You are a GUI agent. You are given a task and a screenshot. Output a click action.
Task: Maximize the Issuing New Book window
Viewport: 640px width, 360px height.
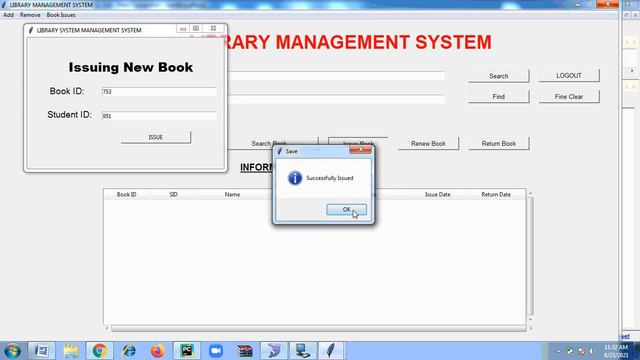coord(196,29)
